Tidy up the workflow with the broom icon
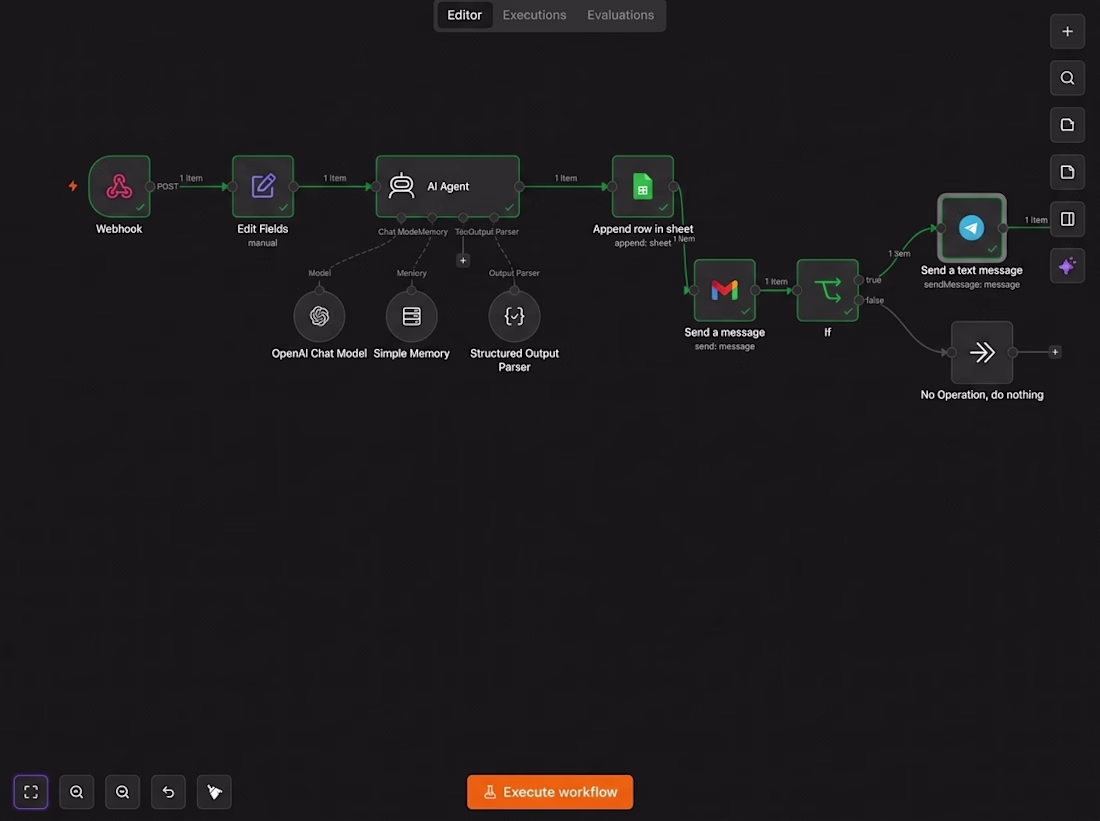 [x=214, y=792]
